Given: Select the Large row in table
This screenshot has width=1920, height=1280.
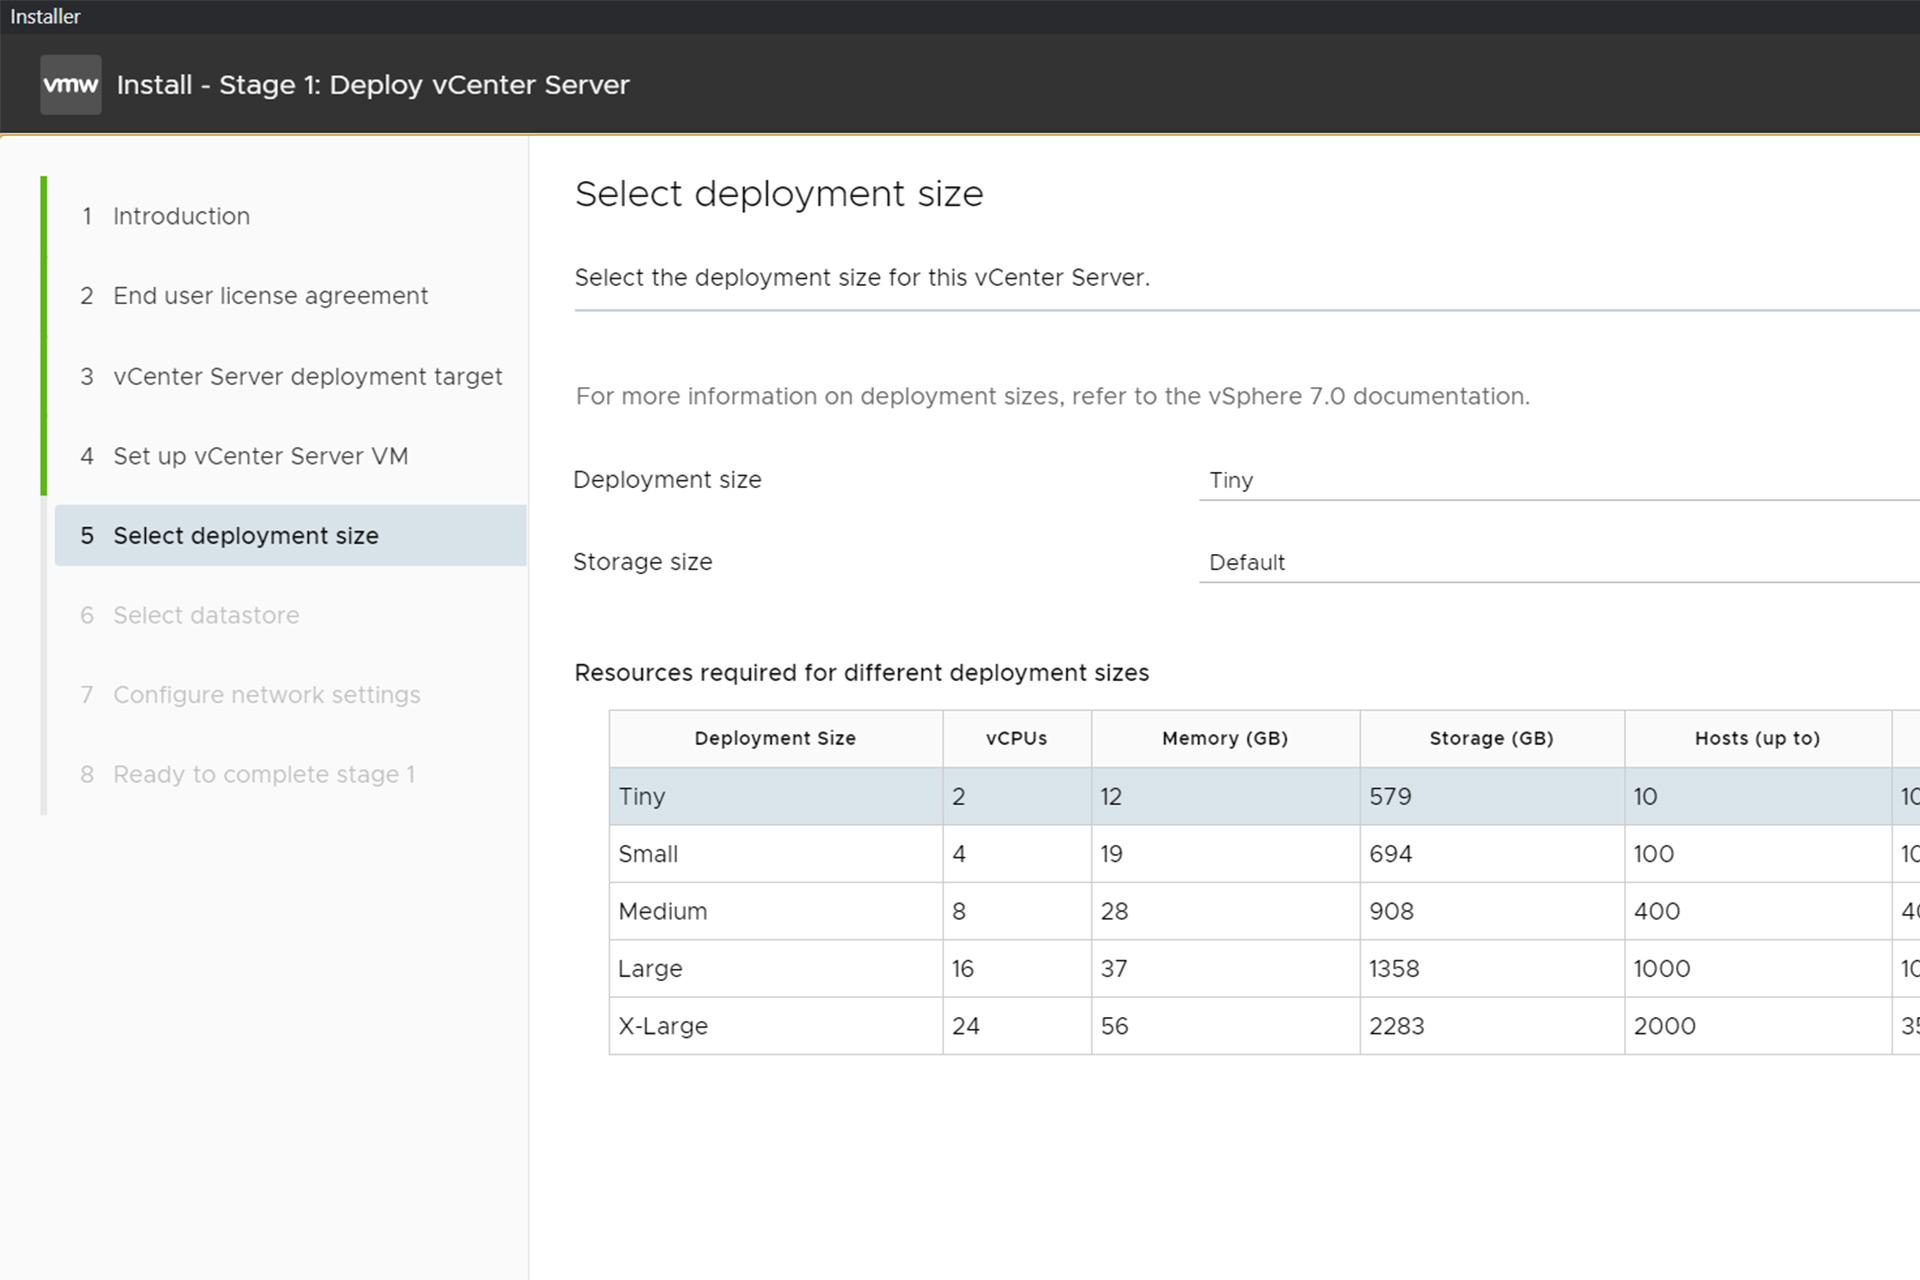Looking at the screenshot, I should (1264, 968).
